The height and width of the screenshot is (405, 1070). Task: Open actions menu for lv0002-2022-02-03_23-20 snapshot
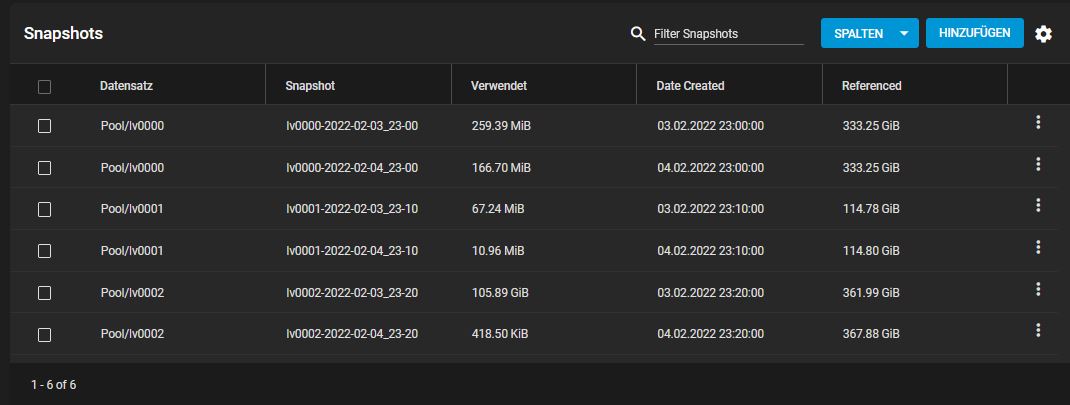(1038, 289)
